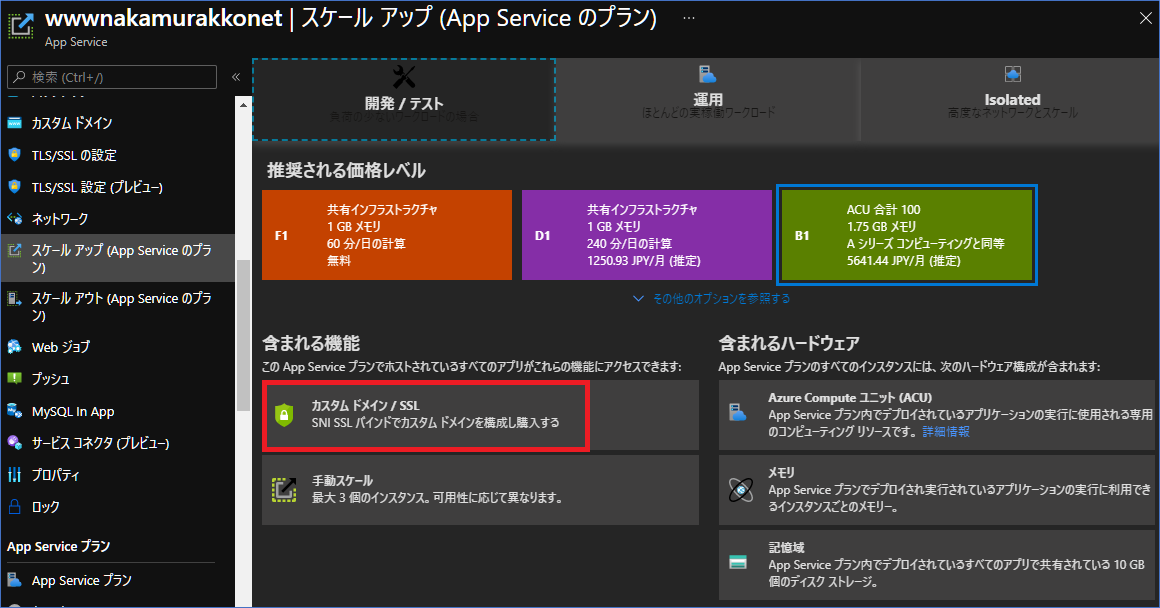Click the MySQL In App icon
The width and height of the screenshot is (1160, 608).
(14, 411)
